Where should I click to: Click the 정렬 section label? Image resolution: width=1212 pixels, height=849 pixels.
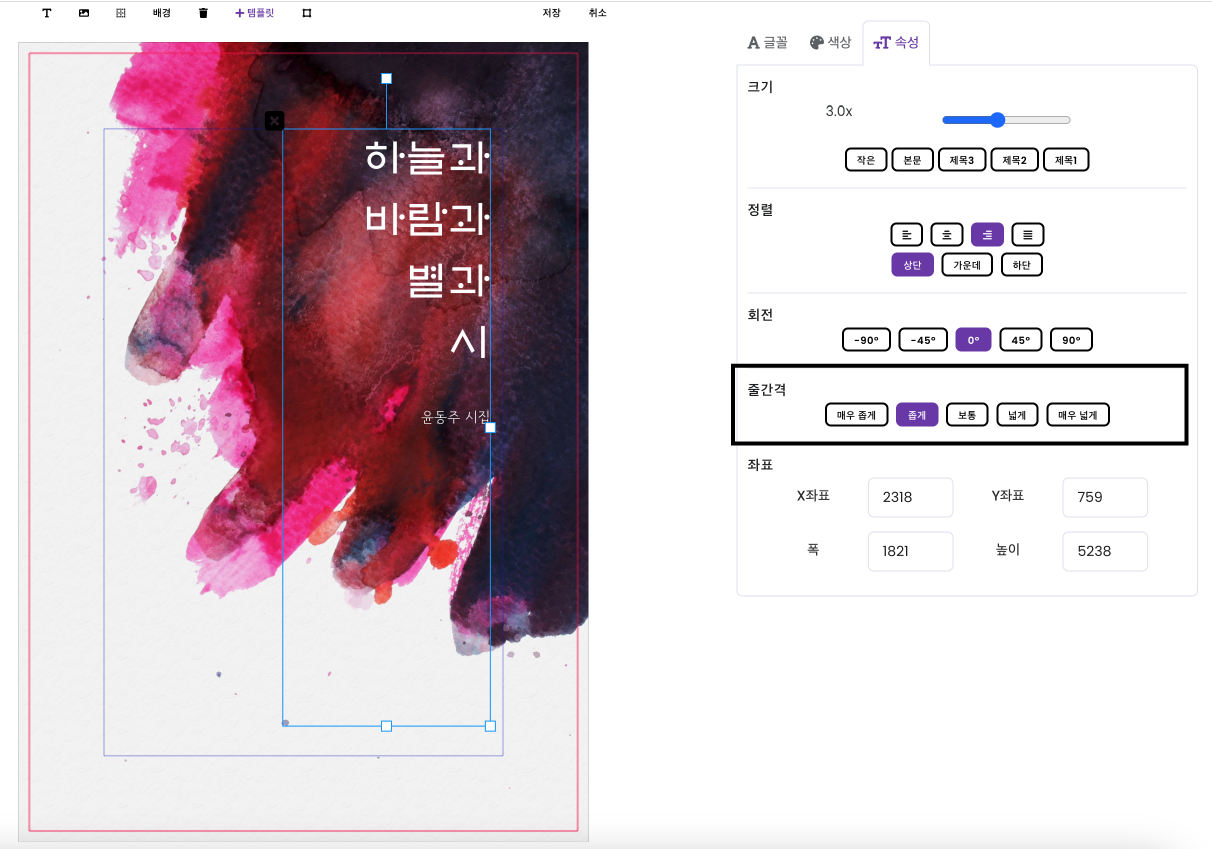(x=760, y=210)
